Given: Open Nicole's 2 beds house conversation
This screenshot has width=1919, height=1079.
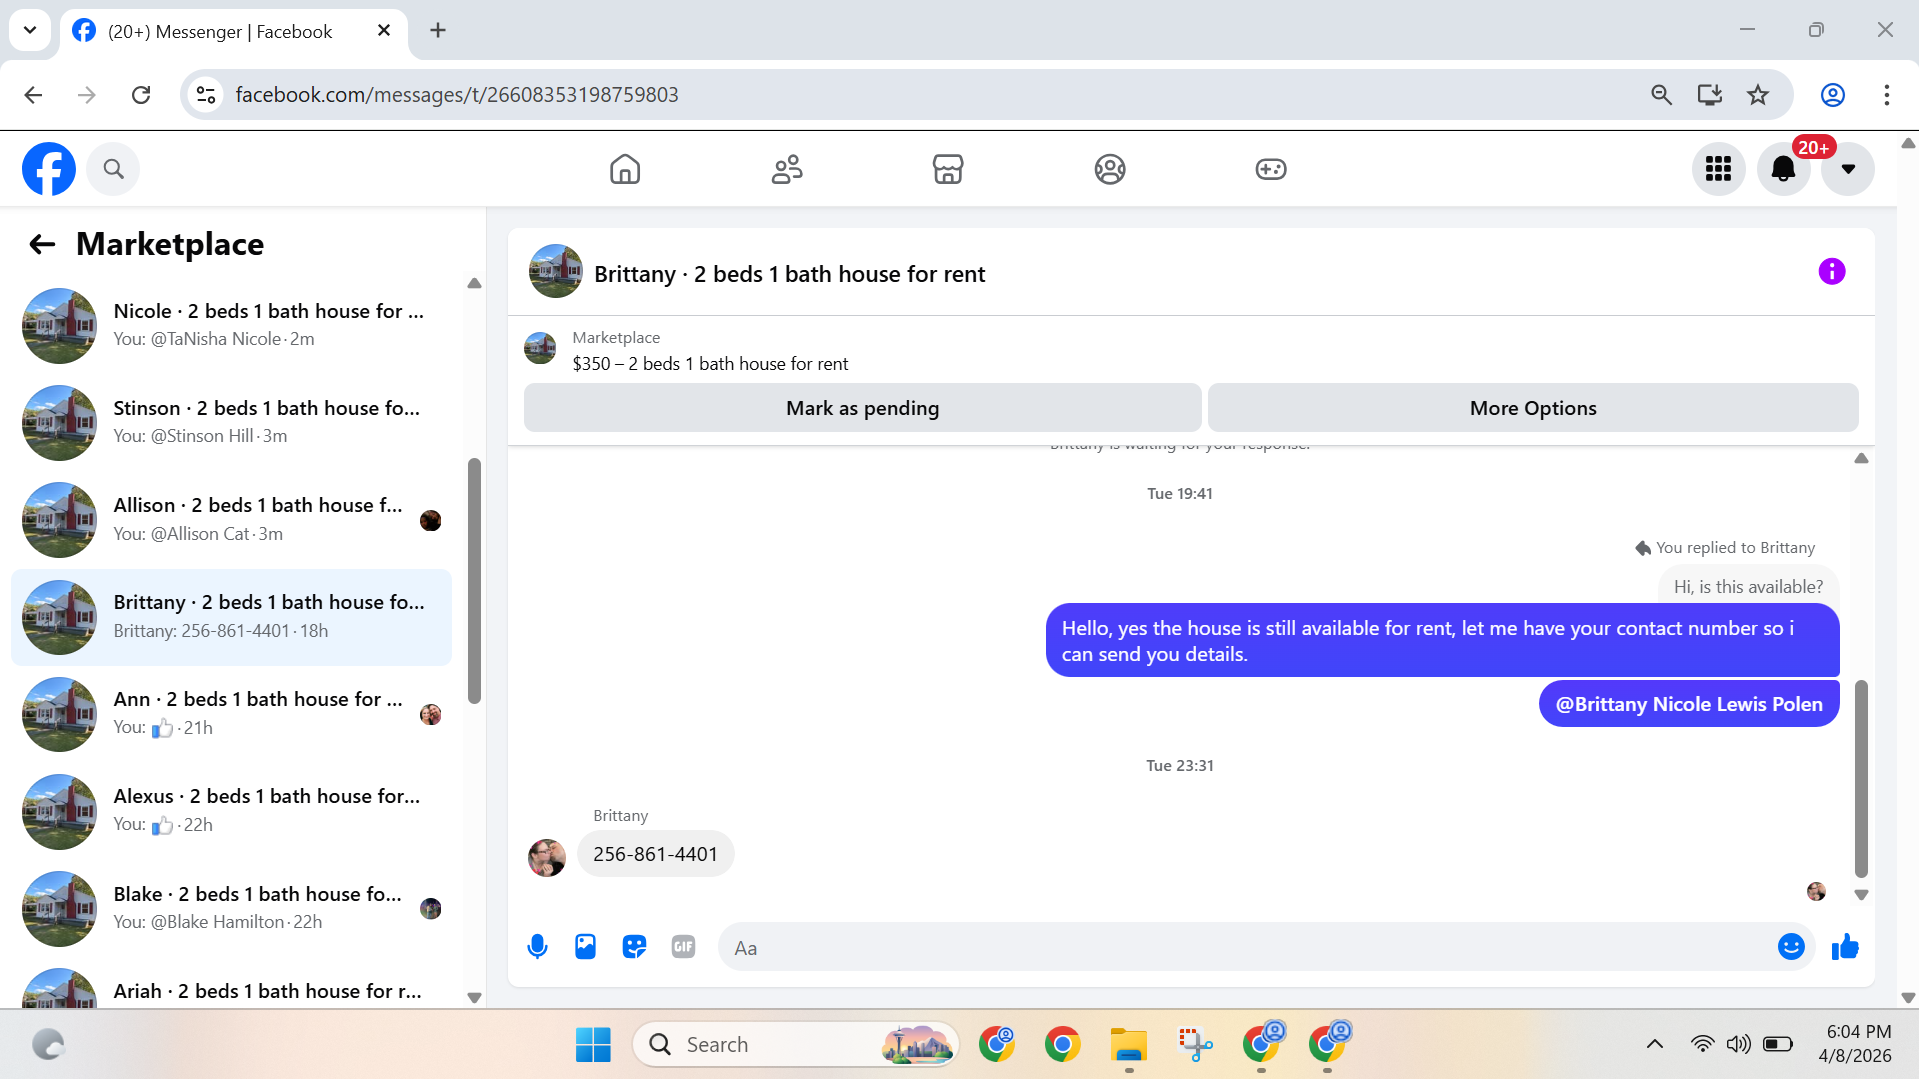Looking at the screenshot, I should [231, 325].
